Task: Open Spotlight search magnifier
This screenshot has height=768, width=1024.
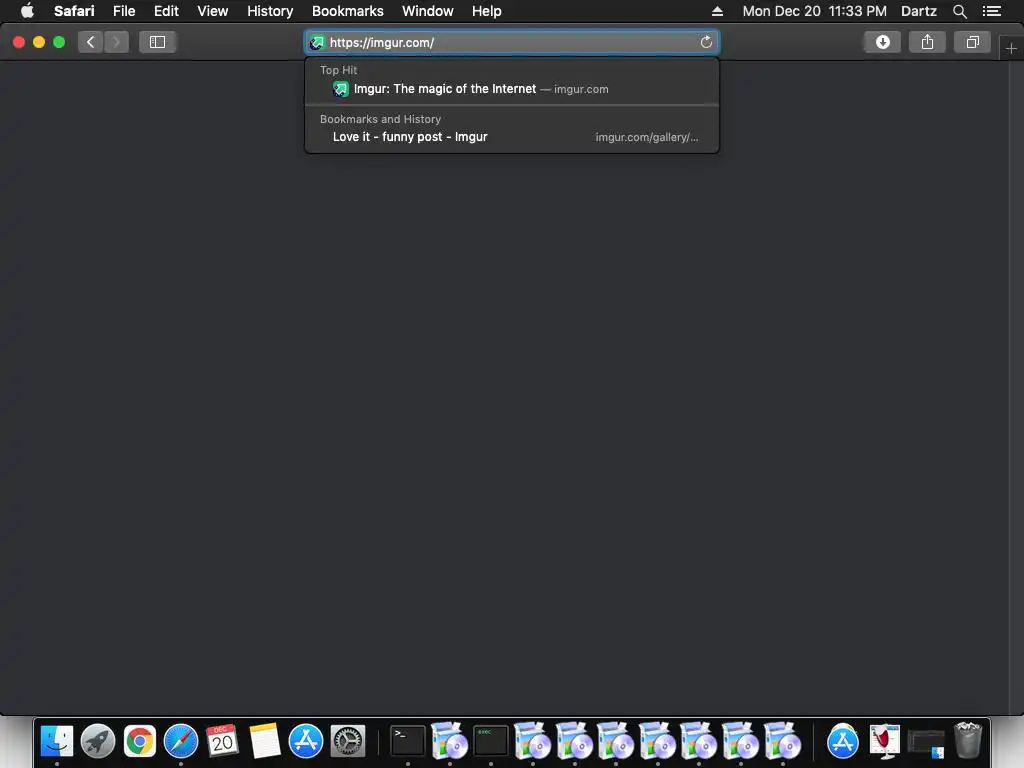Action: coord(959,11)
